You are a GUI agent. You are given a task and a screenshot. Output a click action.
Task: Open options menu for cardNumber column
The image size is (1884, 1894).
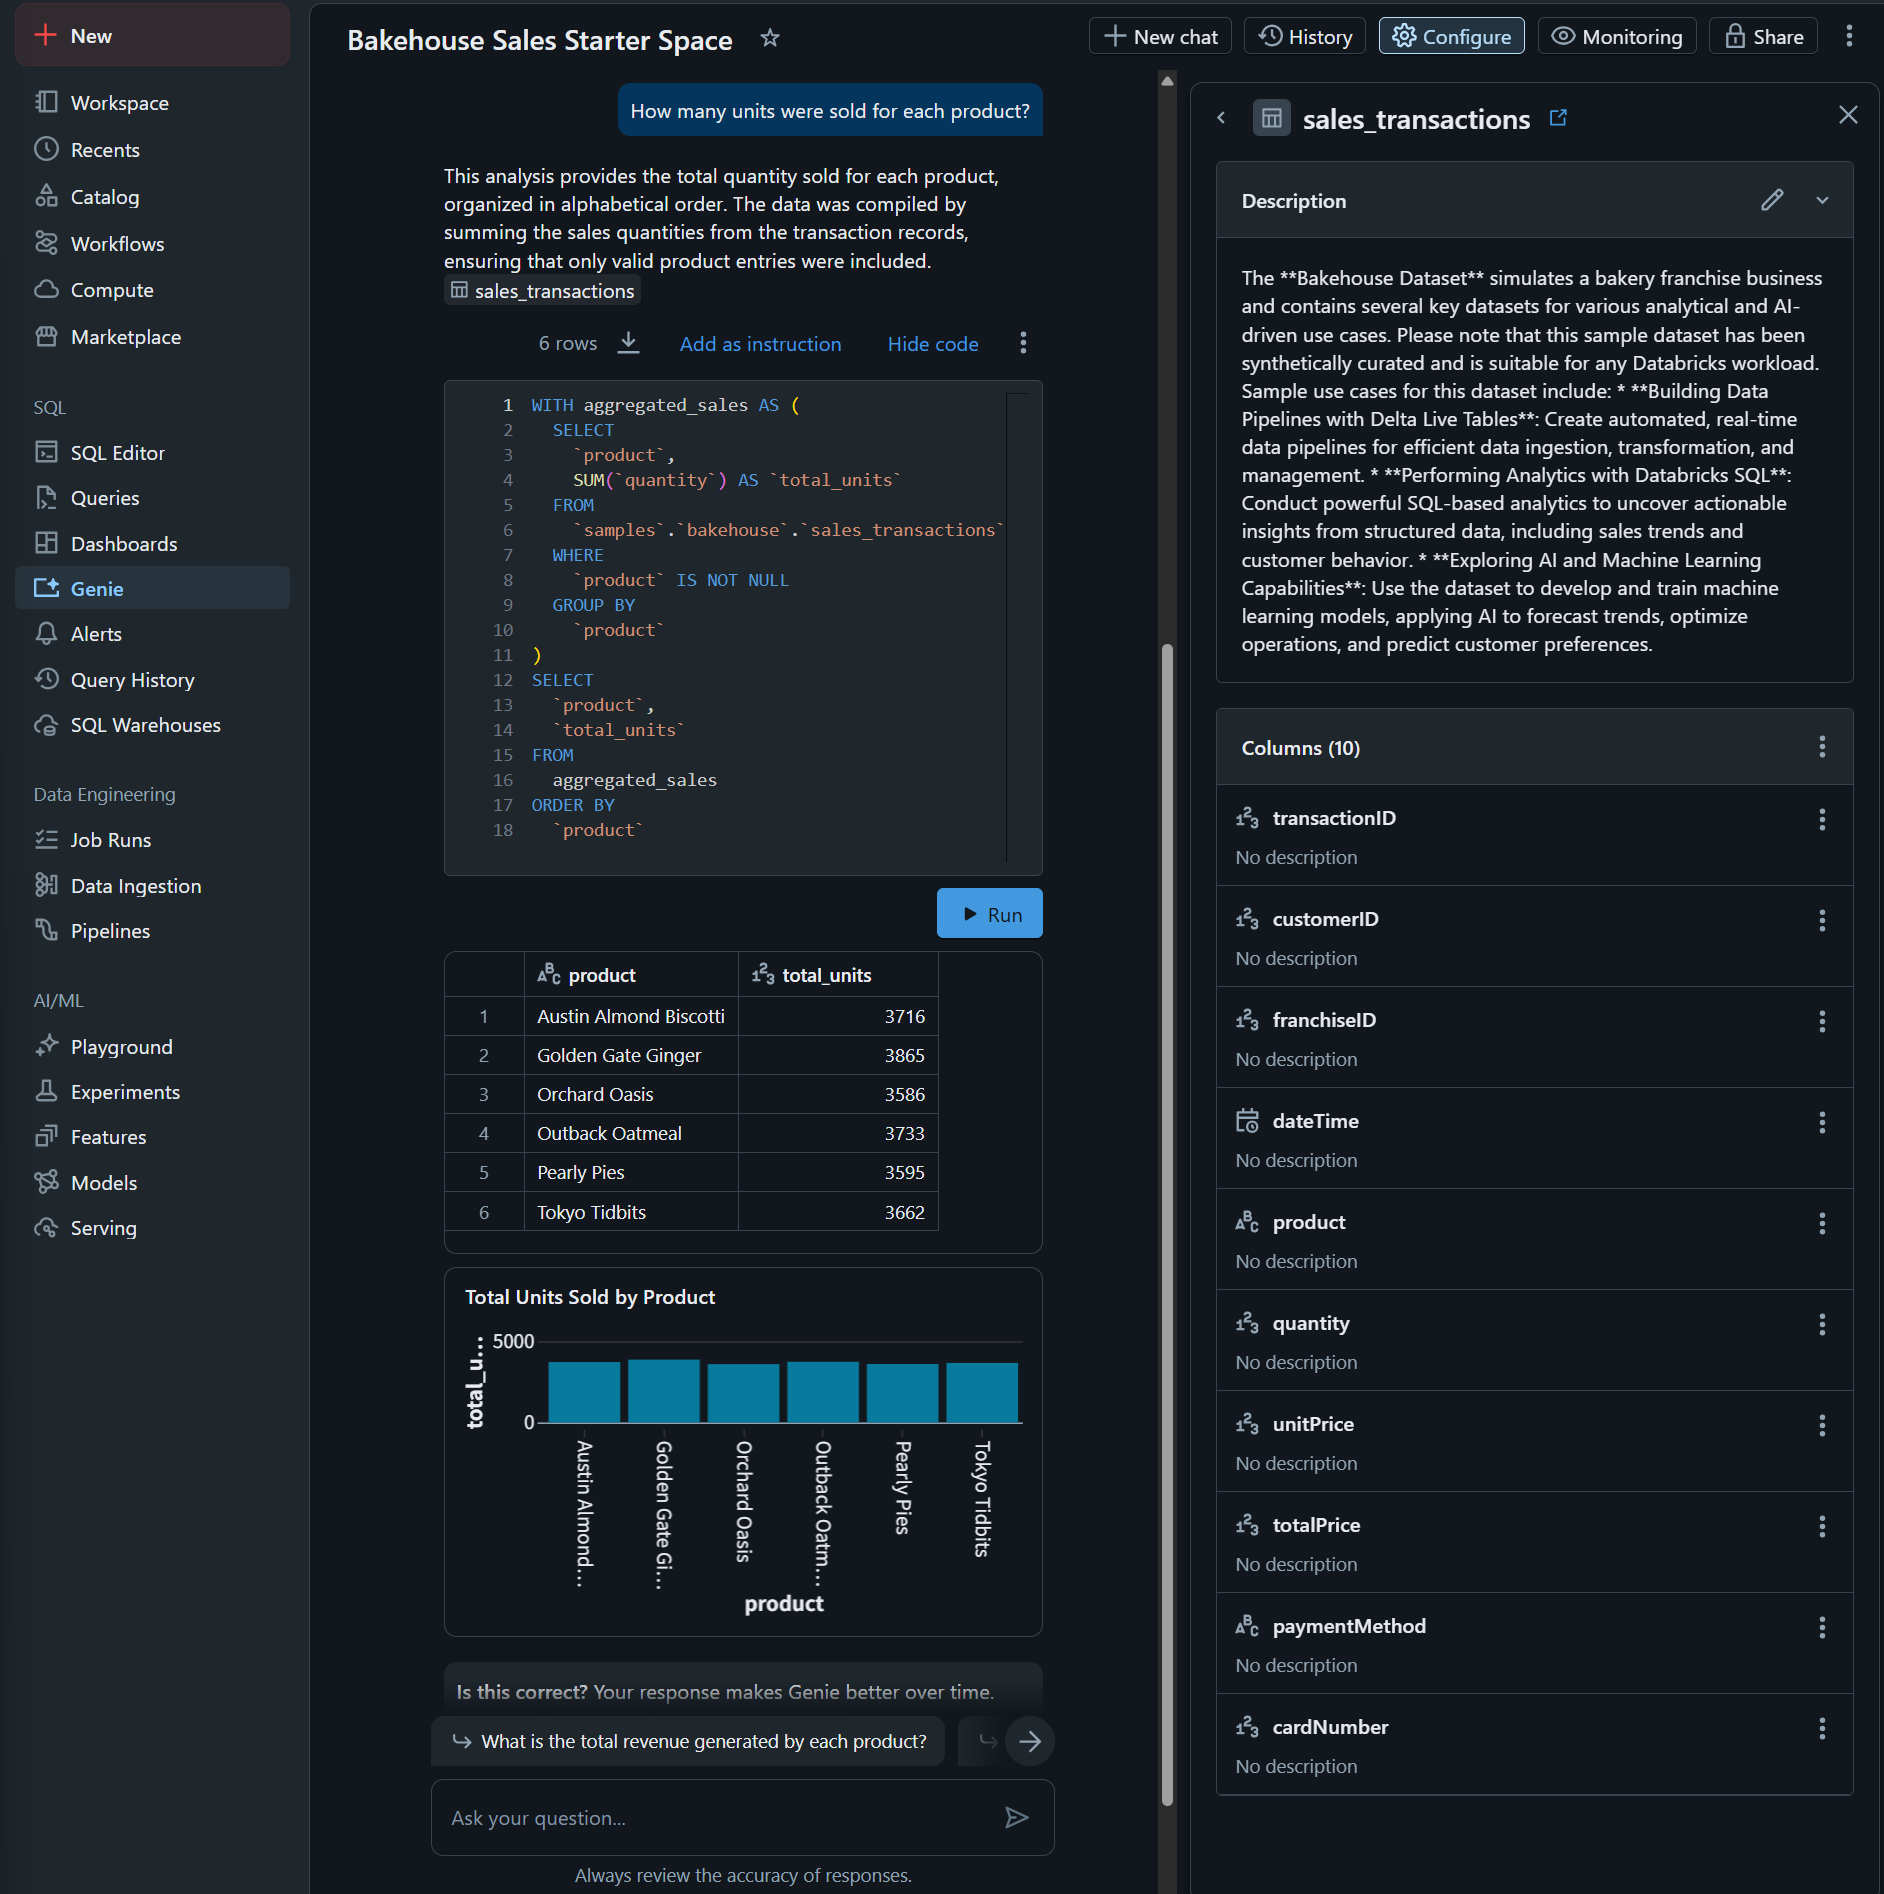(1822, 1728)
